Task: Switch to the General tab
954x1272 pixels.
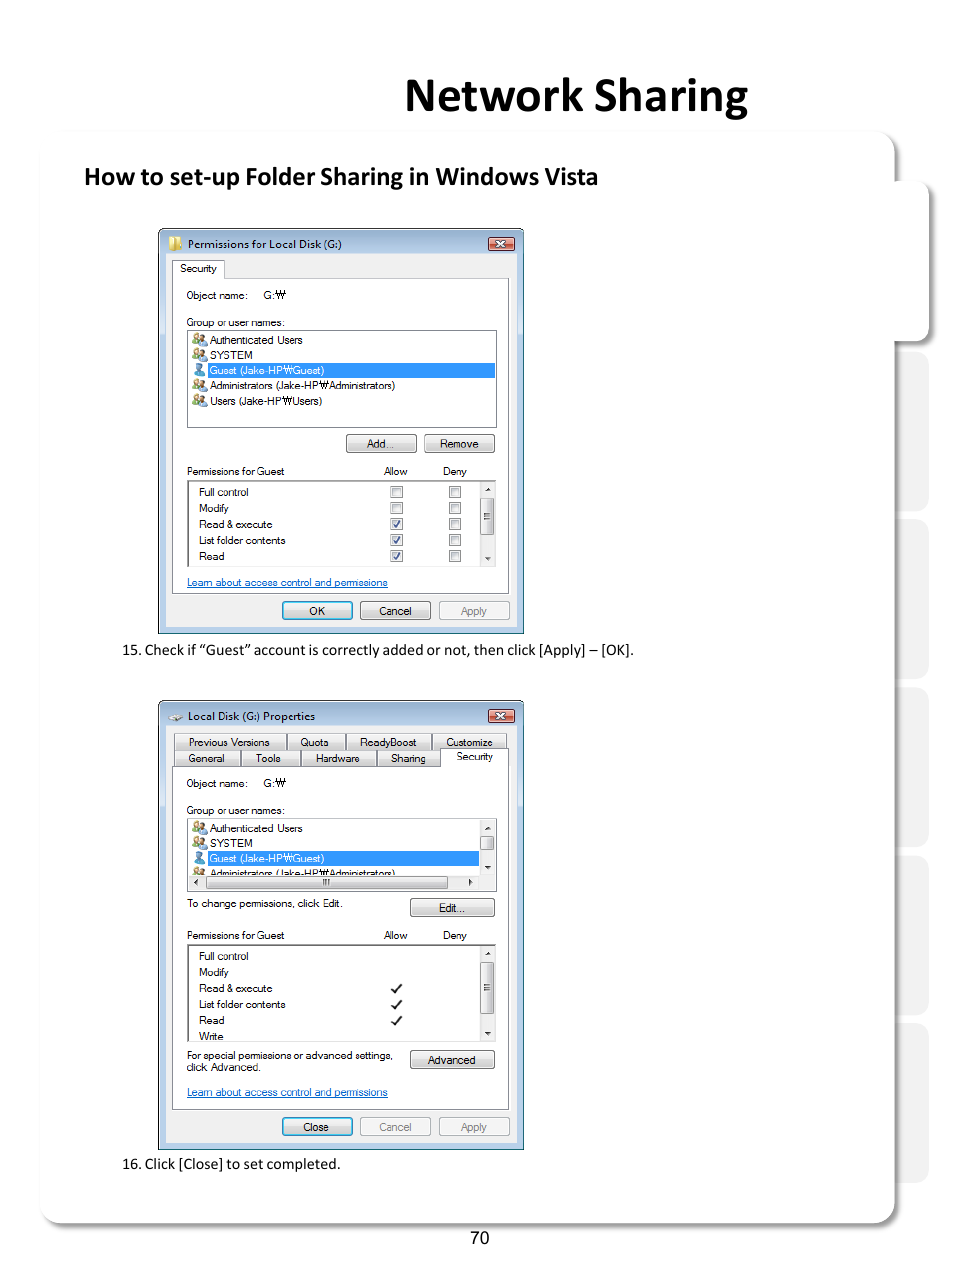Action: pos(207,758)
